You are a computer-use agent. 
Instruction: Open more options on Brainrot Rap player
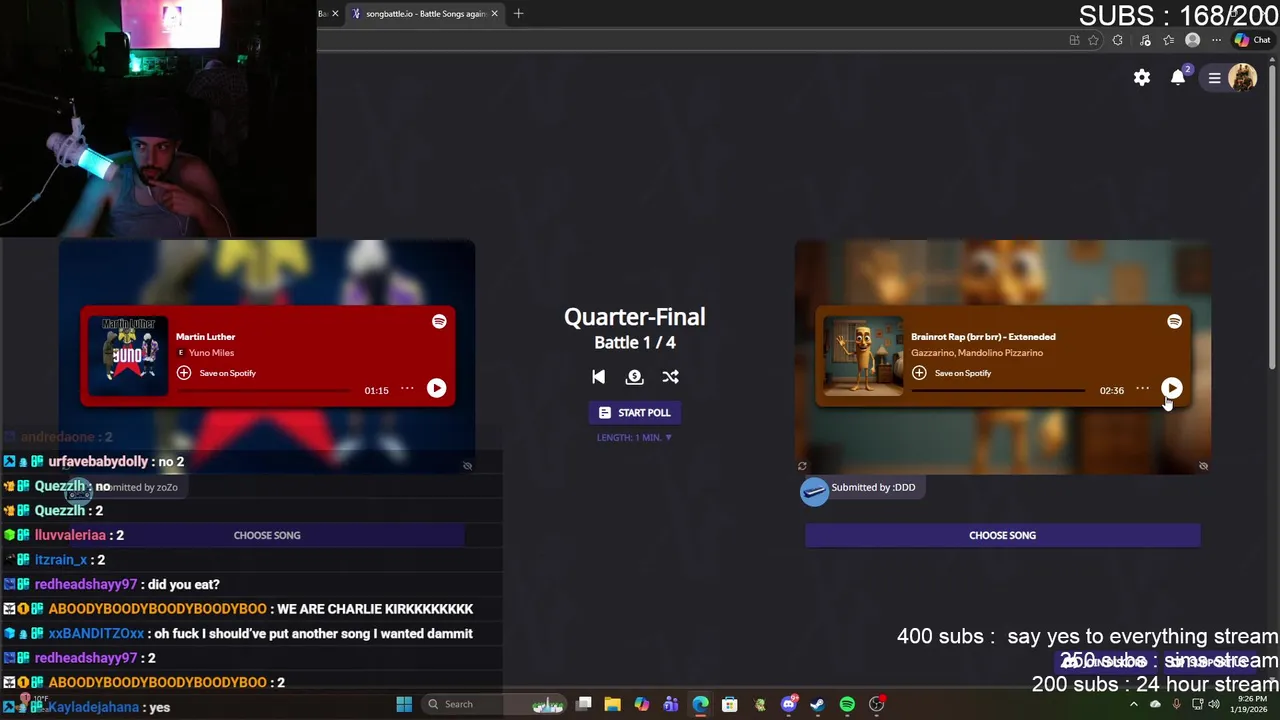tap(1142, 389)
